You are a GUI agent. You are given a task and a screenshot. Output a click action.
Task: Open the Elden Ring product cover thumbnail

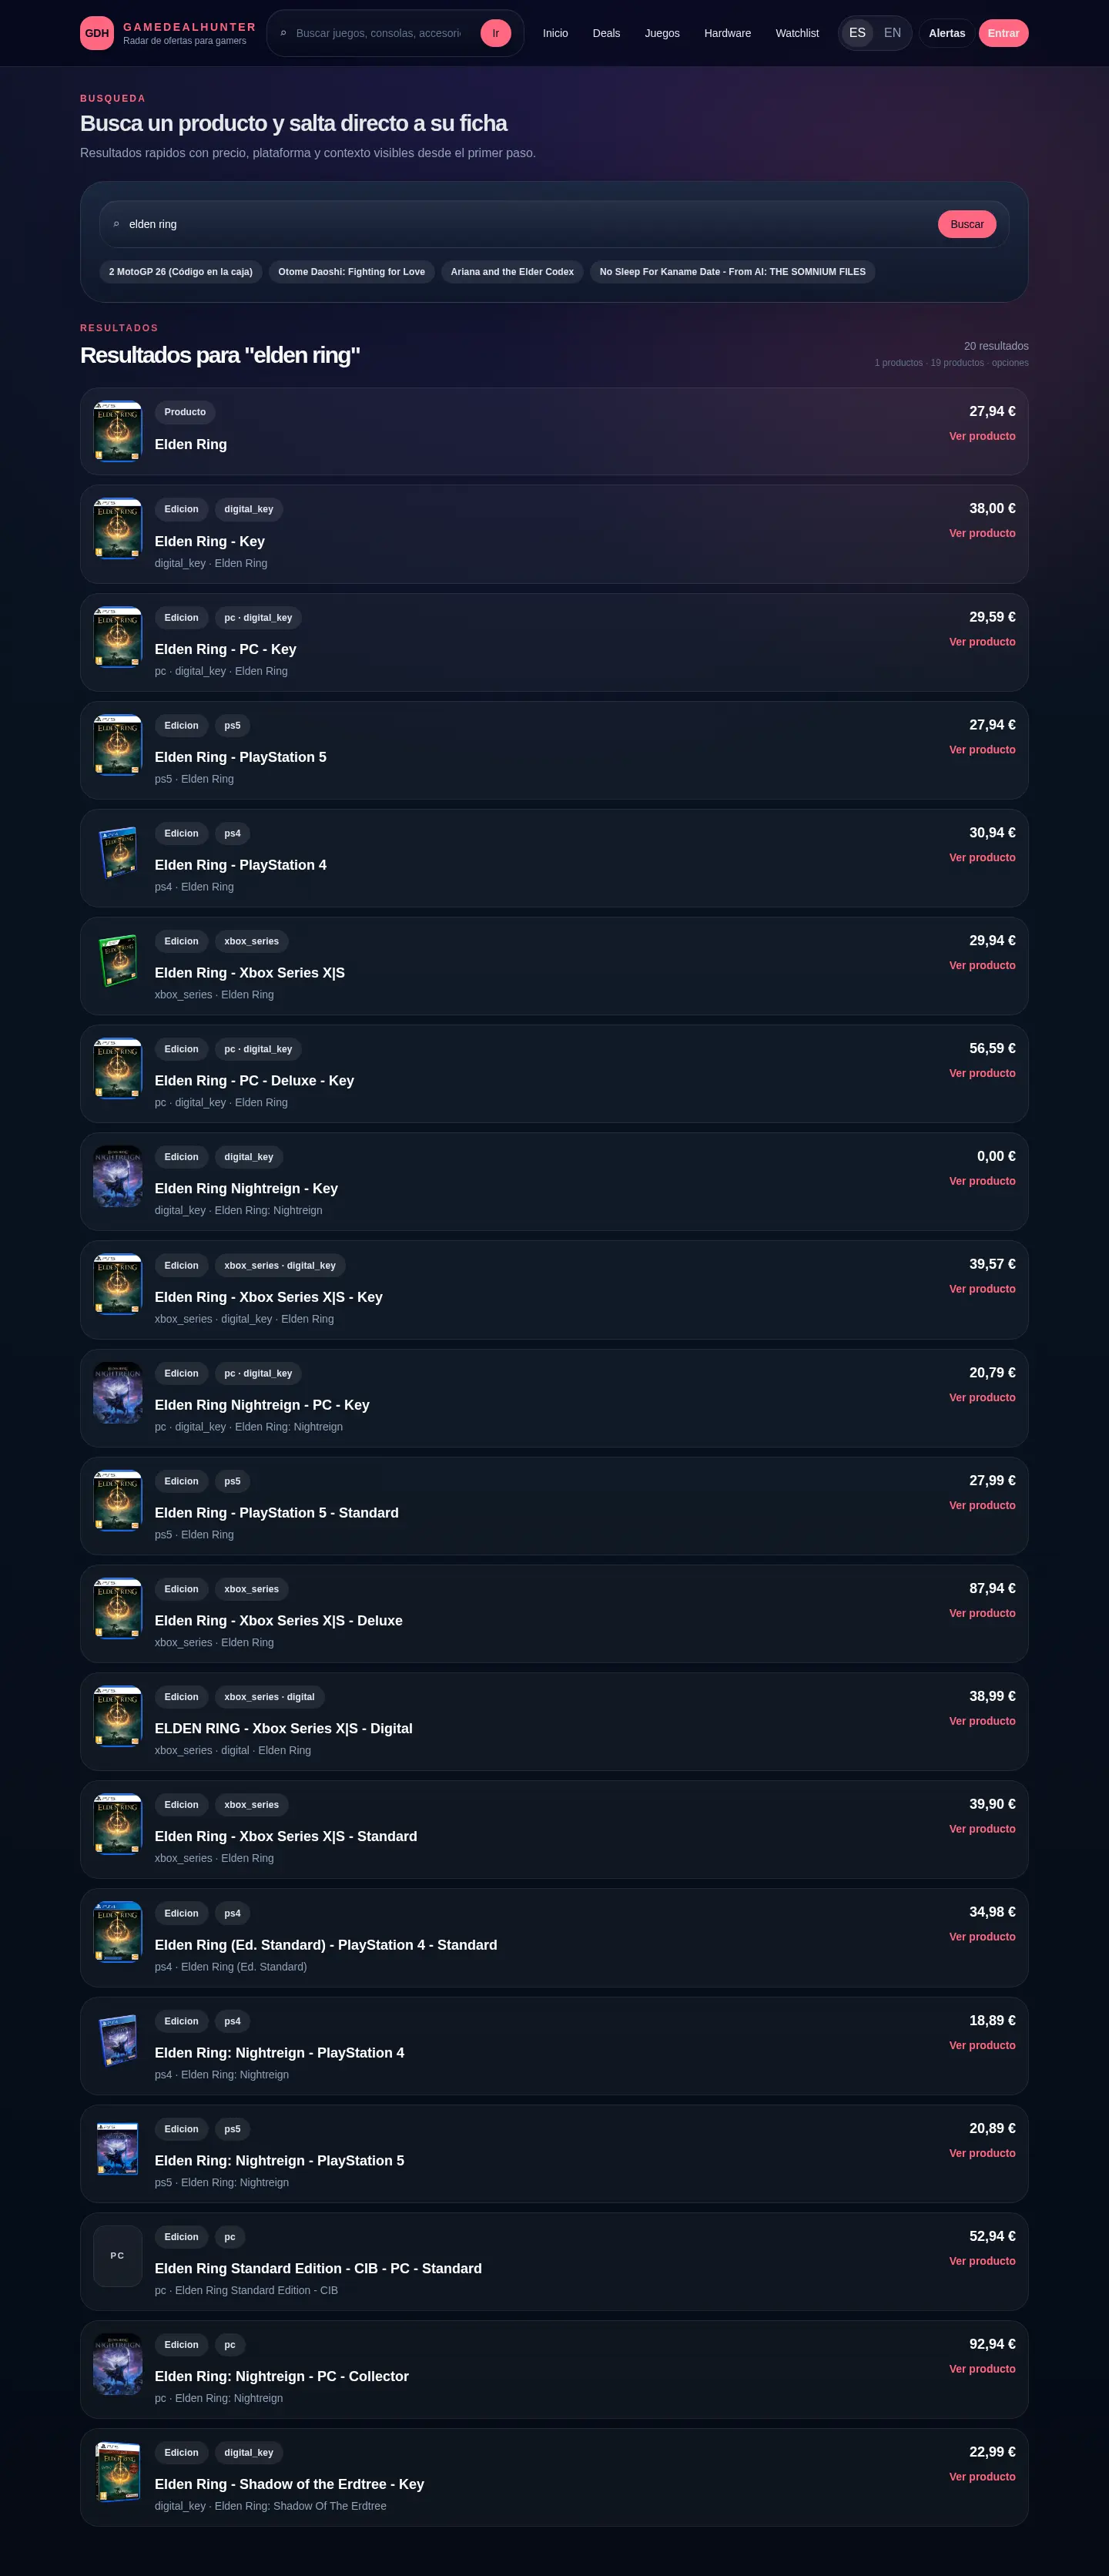[x=118, y=431]
